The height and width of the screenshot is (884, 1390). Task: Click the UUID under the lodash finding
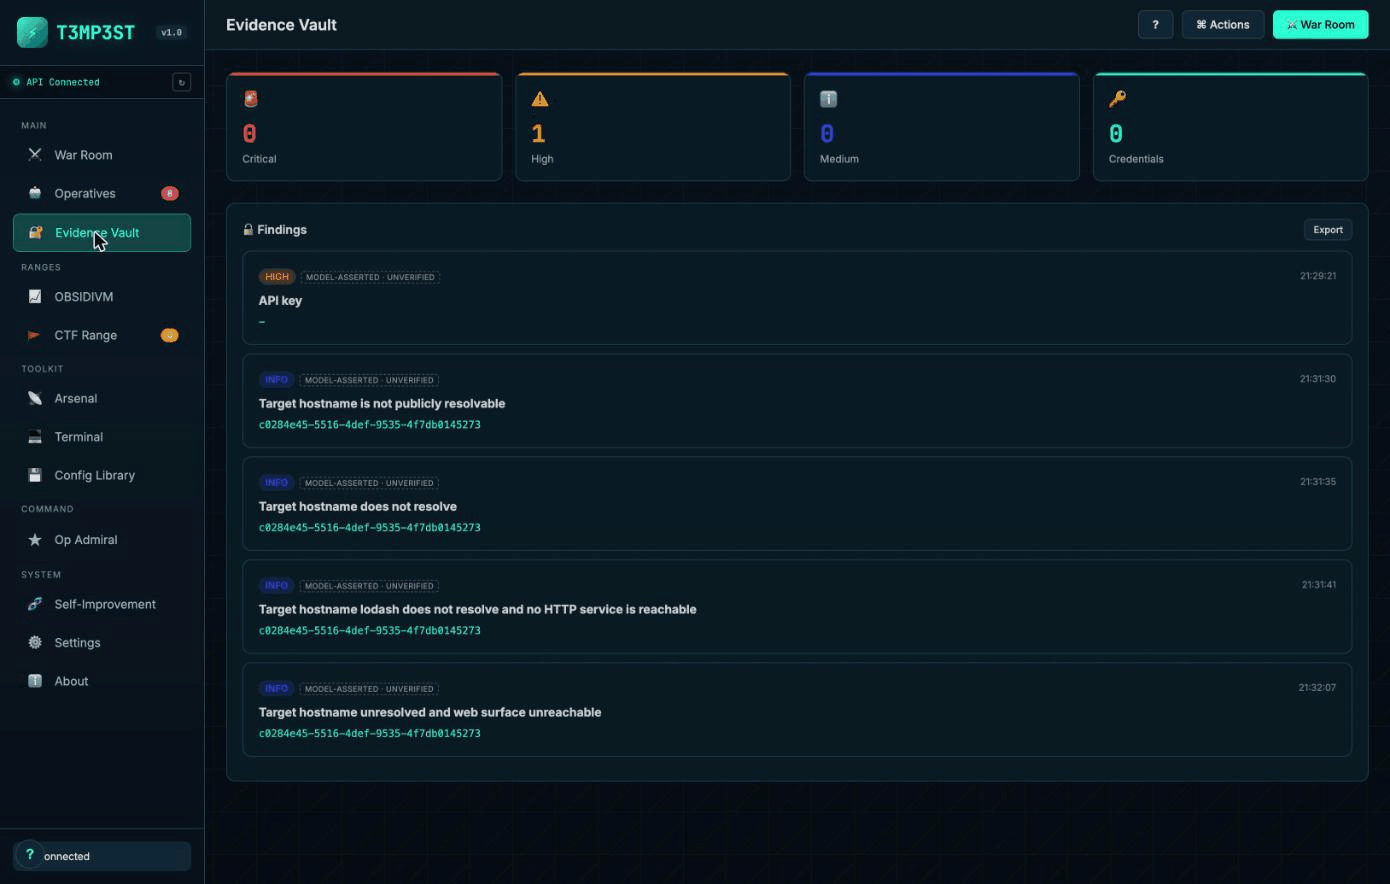[370, 631]
